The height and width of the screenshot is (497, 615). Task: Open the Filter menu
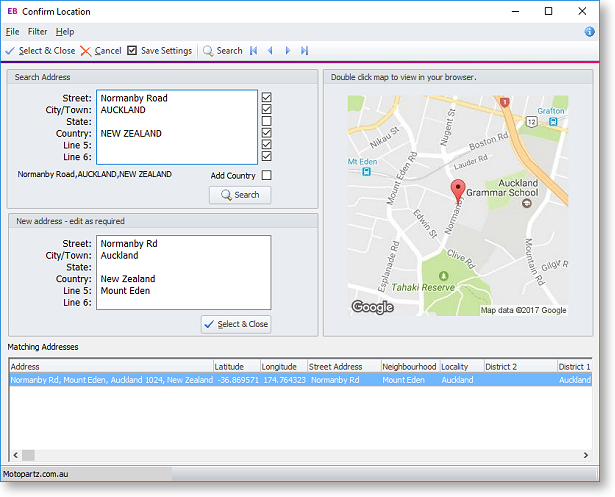[x=37, y=32]
